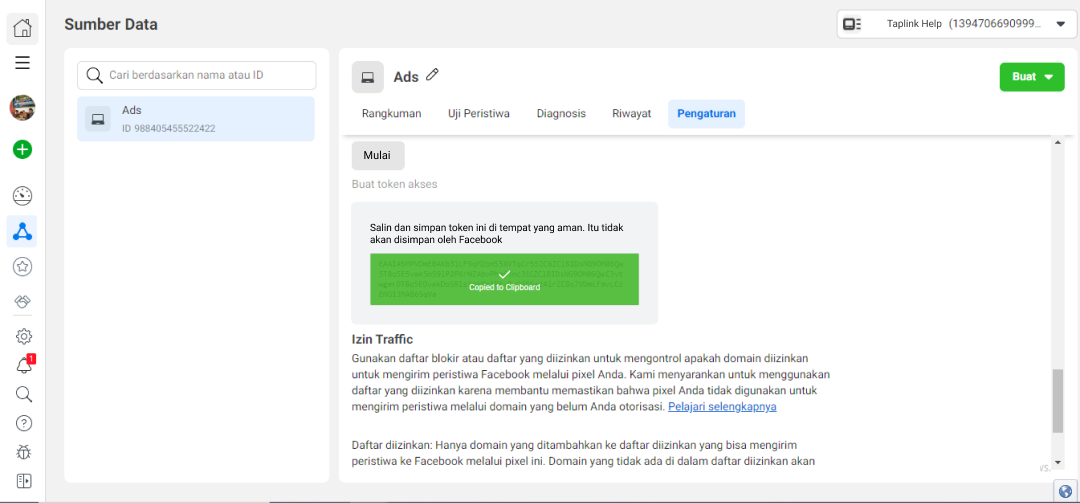1080x503 pixels.
Task: Click the green copied access token box
Action: (x=504, y=279)
